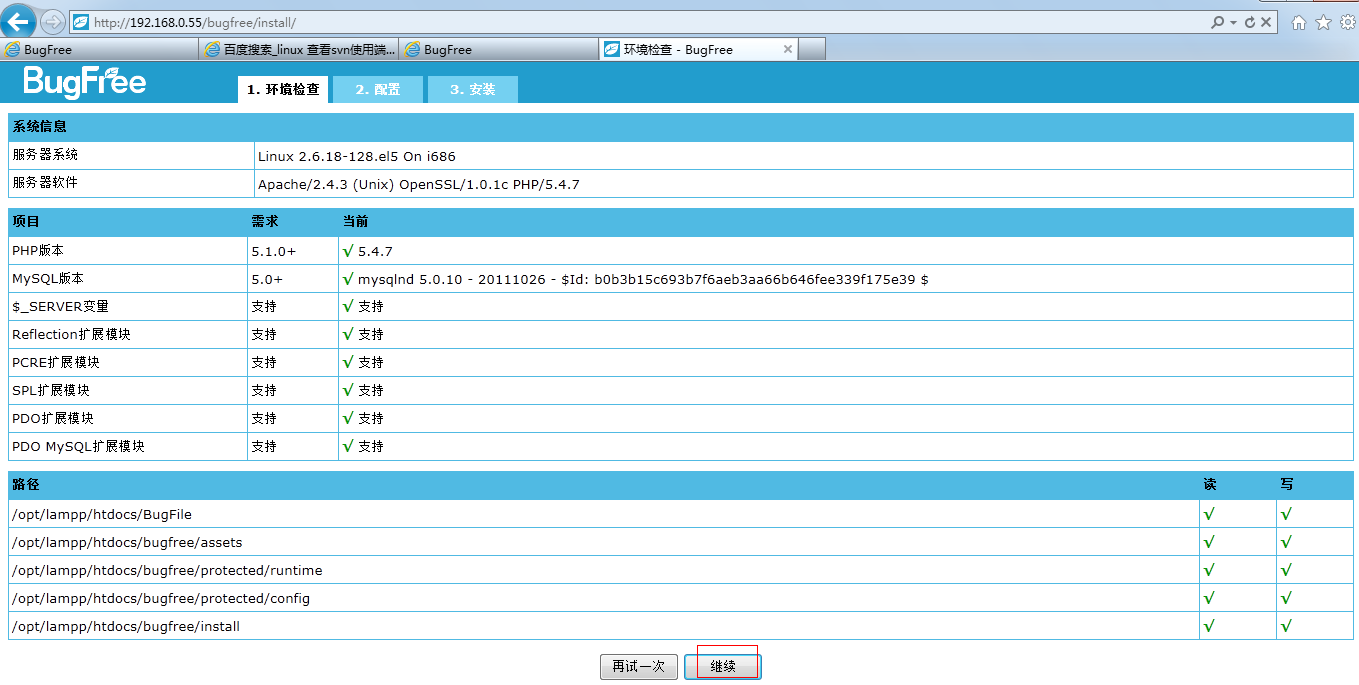Screen dimensions: 1359x685
Task: Click the read checkmark for BugFile path
Action: (x=1209, y=513)
